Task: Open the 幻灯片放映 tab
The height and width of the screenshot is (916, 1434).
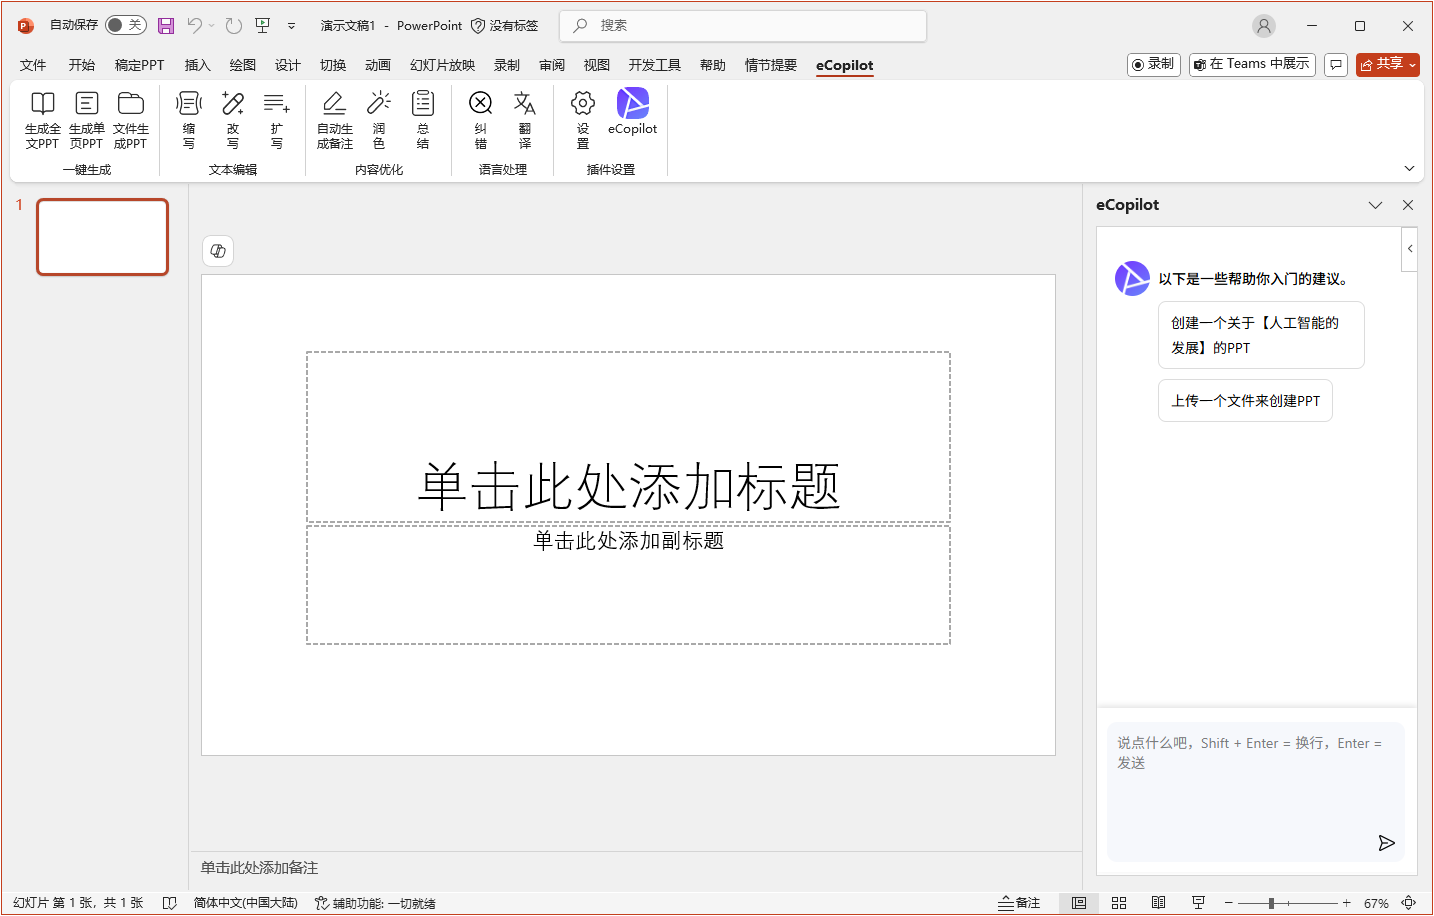Action: pyautogui.click(x=441, y=65)
